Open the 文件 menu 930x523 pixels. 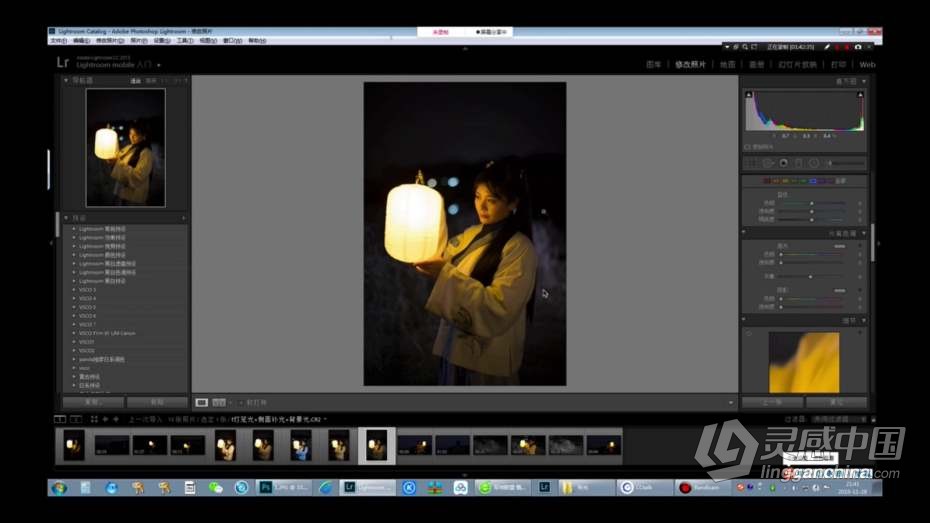[x=59, y=40]
